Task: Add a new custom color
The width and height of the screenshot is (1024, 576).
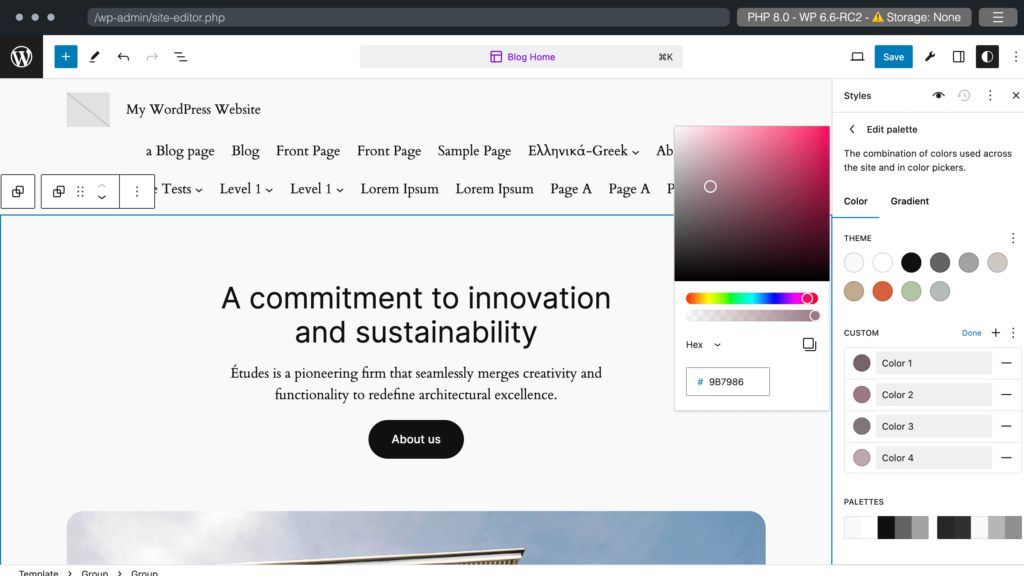Action: point(995,332)
